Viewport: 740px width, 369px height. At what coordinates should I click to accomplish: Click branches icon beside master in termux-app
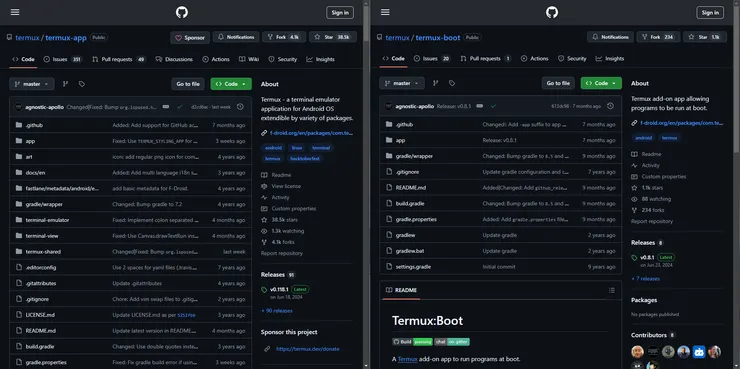[66, 84]
